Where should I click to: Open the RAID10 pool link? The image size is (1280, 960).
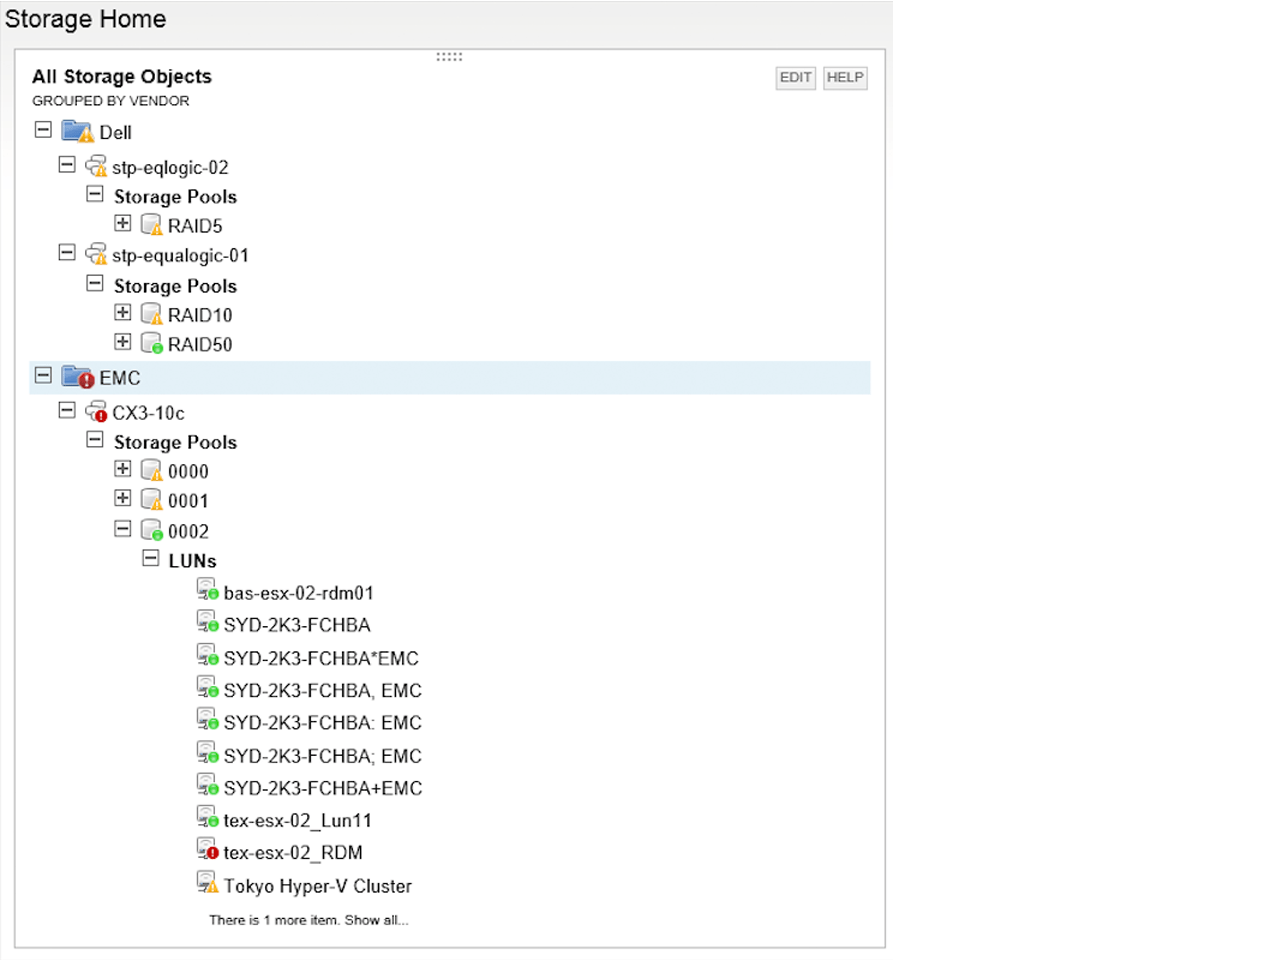point(200,315)
